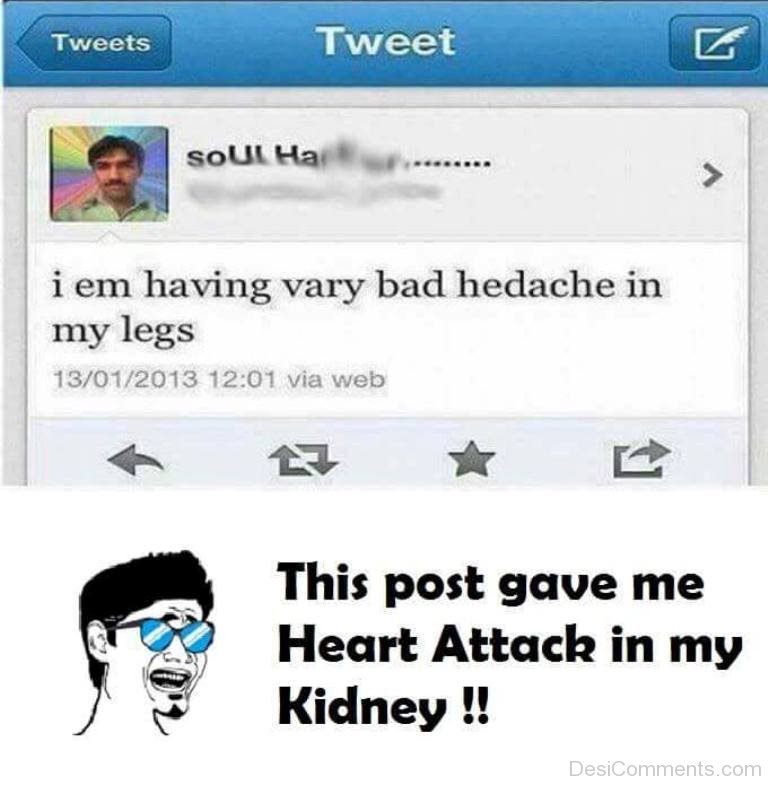The width and height of the screenshot is (768, 785).
Task: Click the 13/01/2013 12:01 timestamp
Action: pos(165,379)
